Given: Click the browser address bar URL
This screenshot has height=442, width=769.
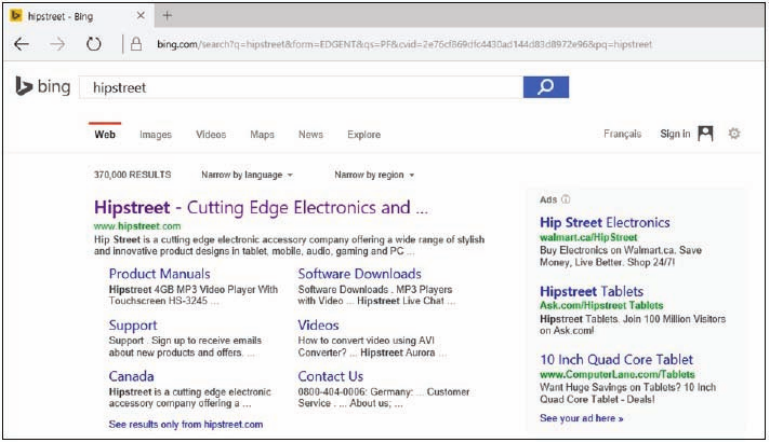Looking at the screenshot, I should point(405,45).
